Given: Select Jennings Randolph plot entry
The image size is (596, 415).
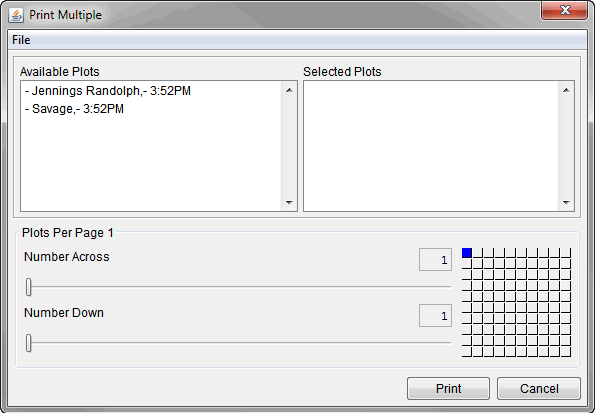Looking at the screenshot, I should coord(108,91).
